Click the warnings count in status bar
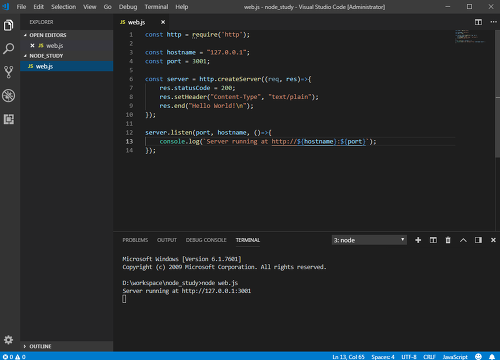The width and height of the screenshot is (500, 360). pos(20,357)
